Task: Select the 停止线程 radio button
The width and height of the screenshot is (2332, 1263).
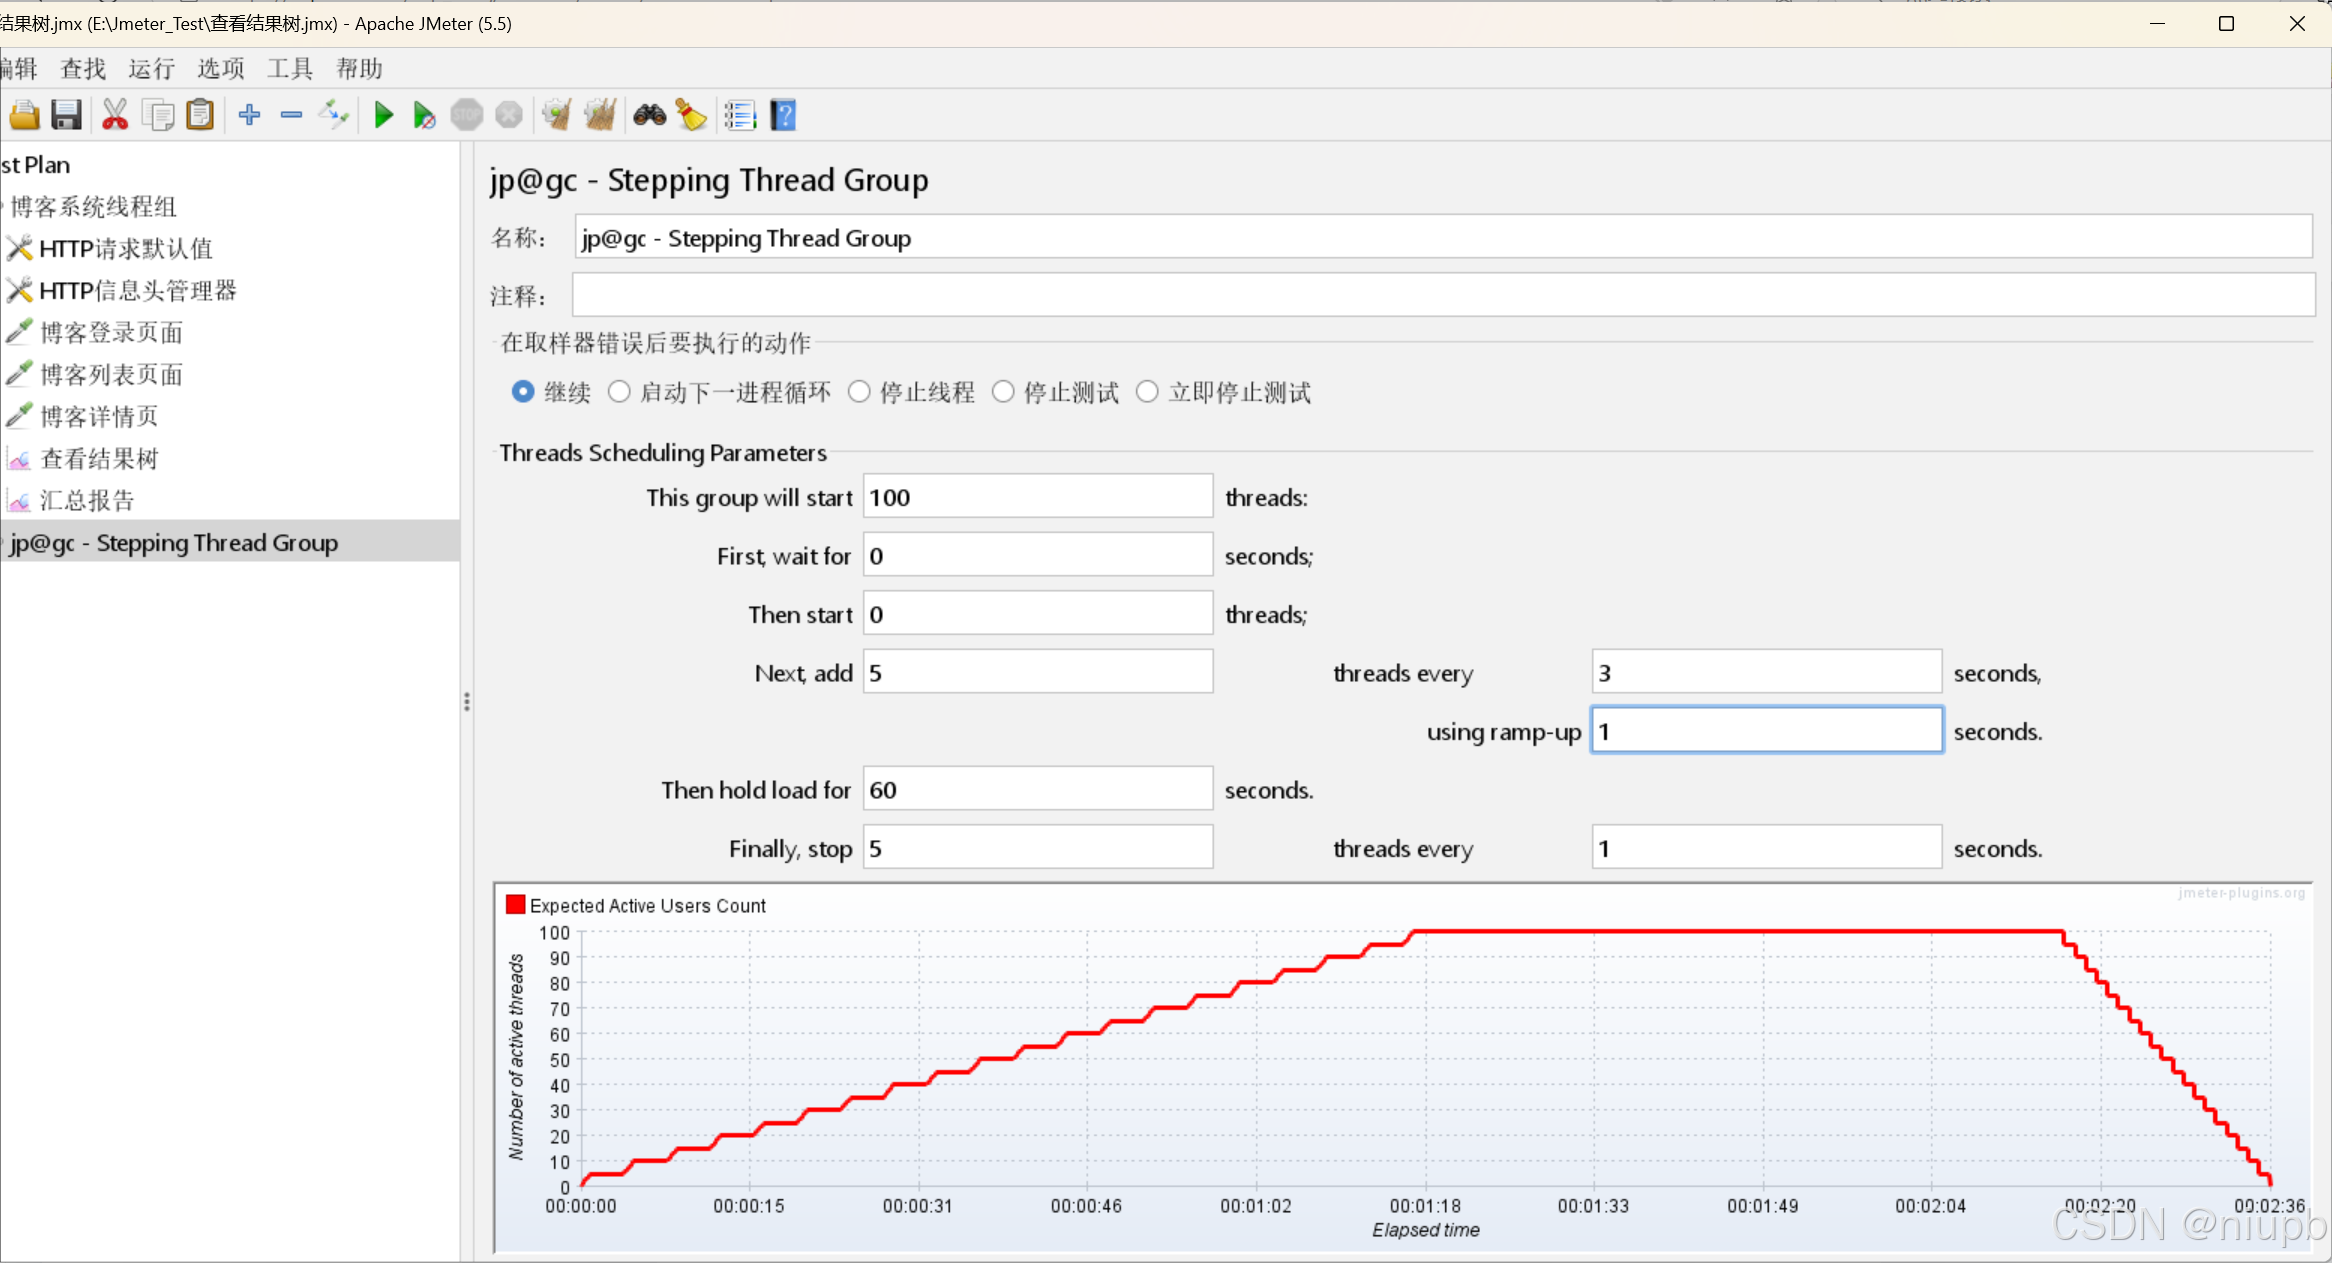Action: (859, 392)
